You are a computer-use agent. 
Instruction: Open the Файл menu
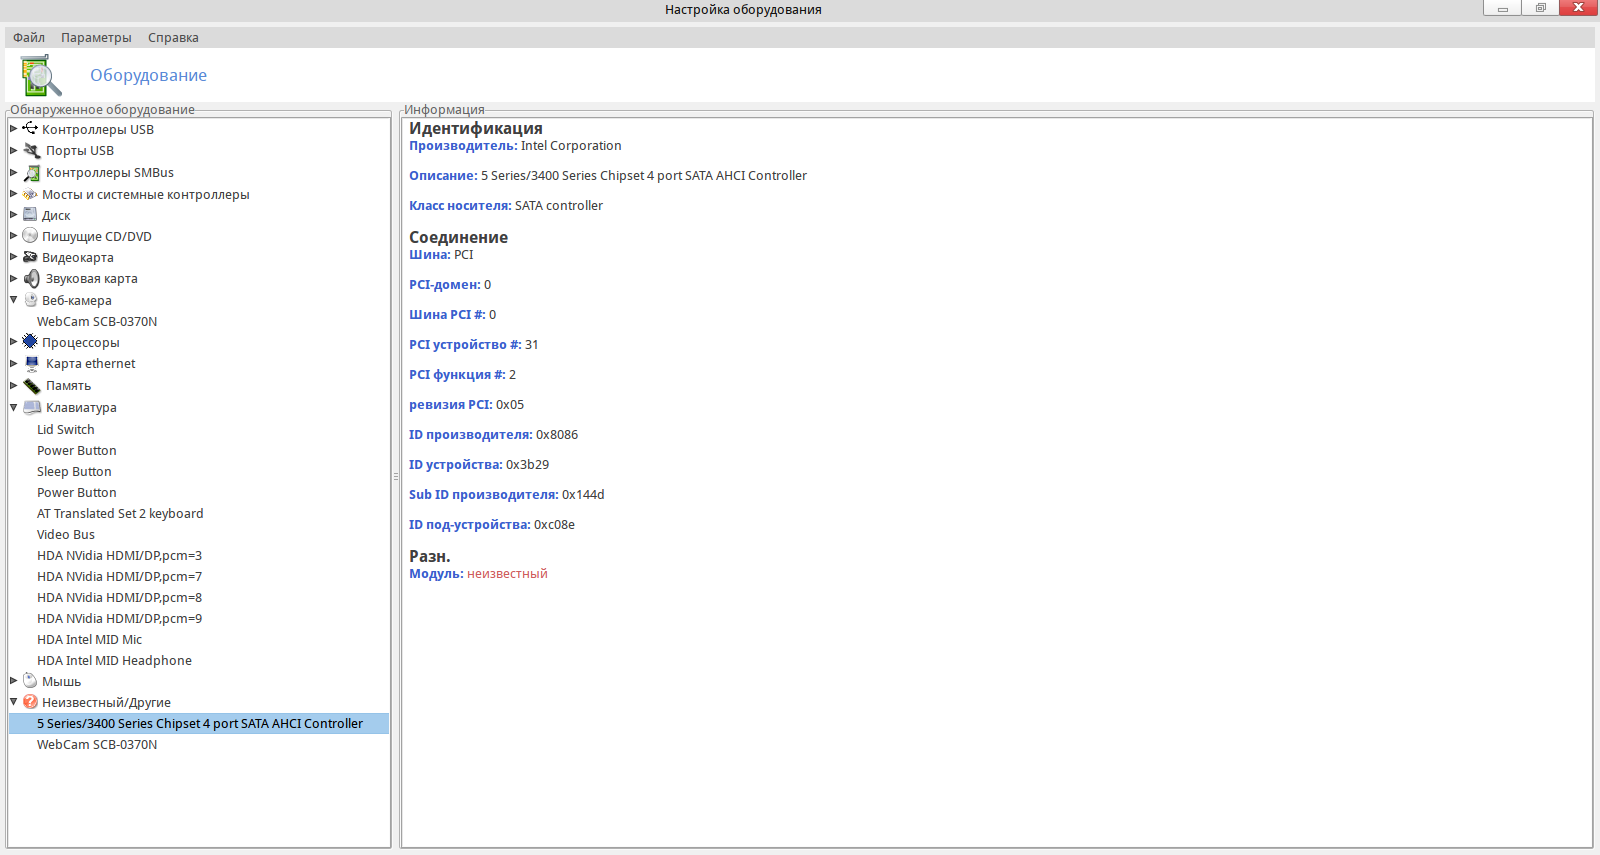(29, 37)
